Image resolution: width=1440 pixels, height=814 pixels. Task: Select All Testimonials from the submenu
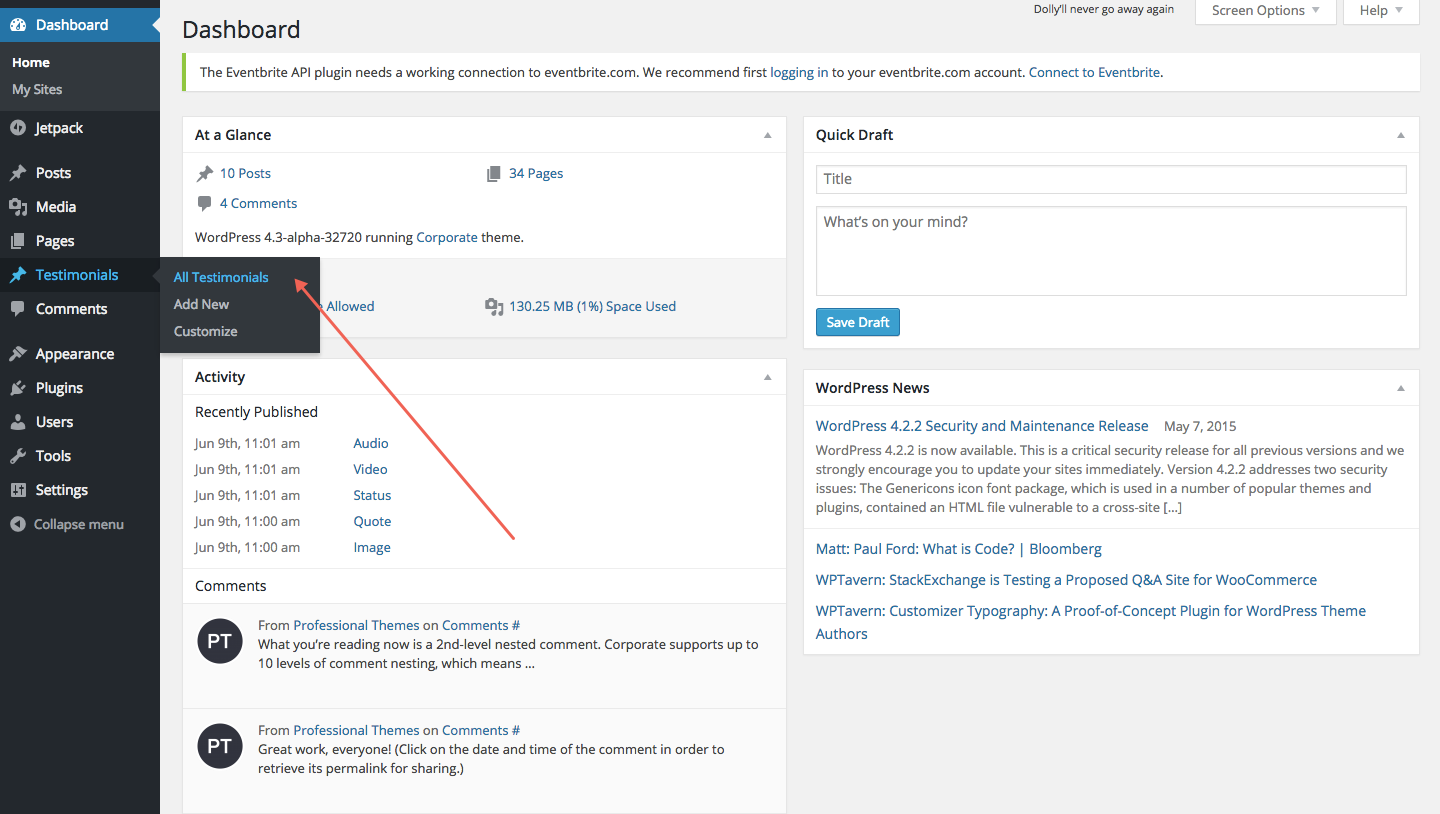[221, 277]
